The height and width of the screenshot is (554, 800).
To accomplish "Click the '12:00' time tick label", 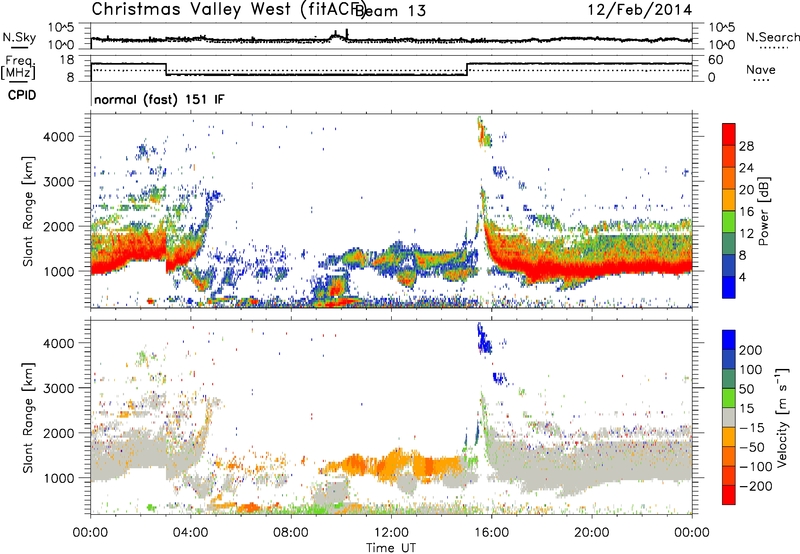I will [391, 533].
